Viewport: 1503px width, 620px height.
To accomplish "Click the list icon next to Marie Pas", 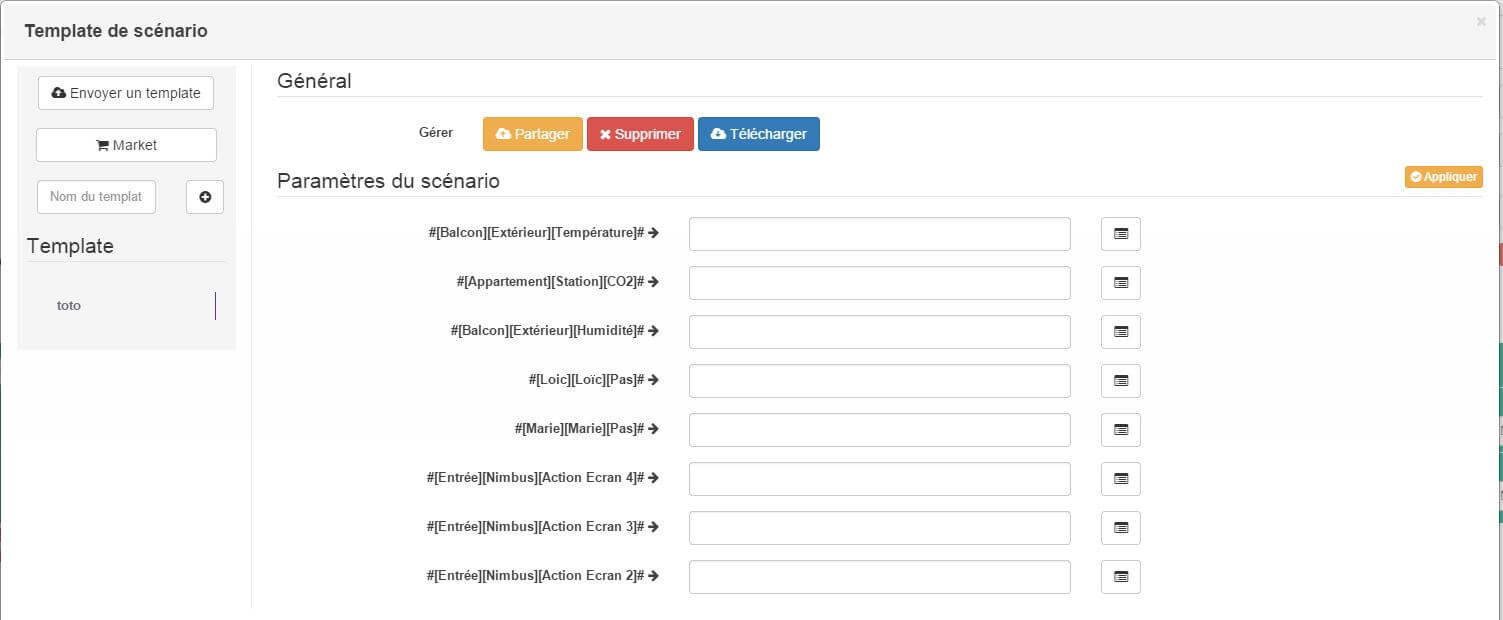I will 1120,430.
